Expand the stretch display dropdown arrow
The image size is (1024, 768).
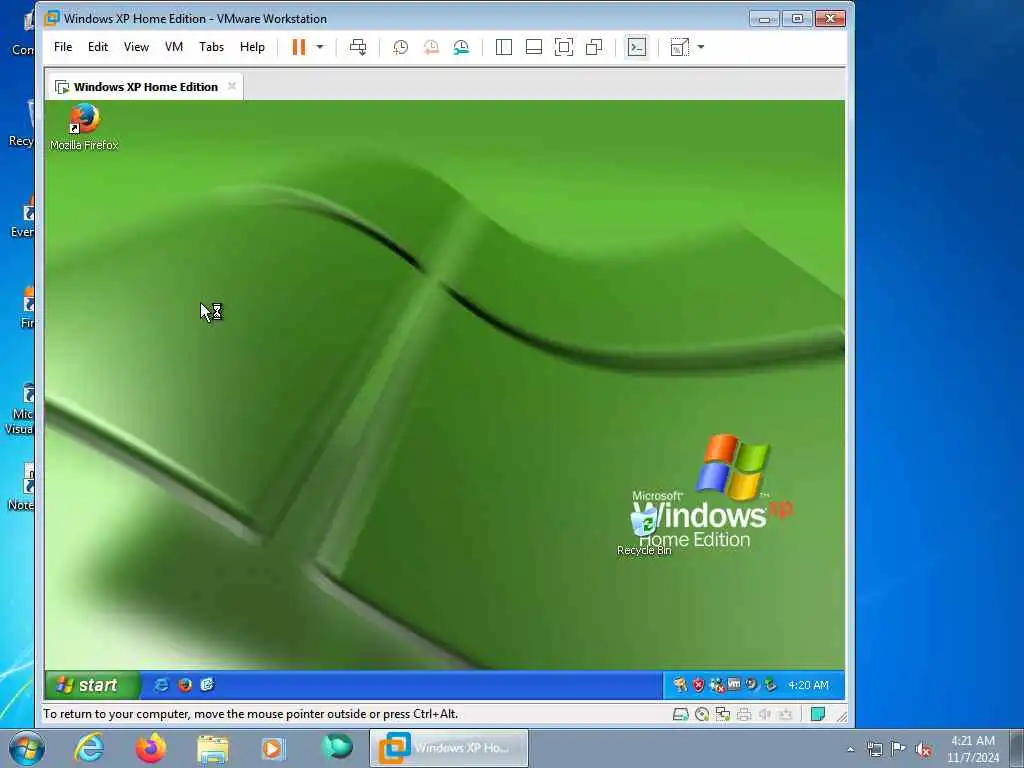[701, 47]
